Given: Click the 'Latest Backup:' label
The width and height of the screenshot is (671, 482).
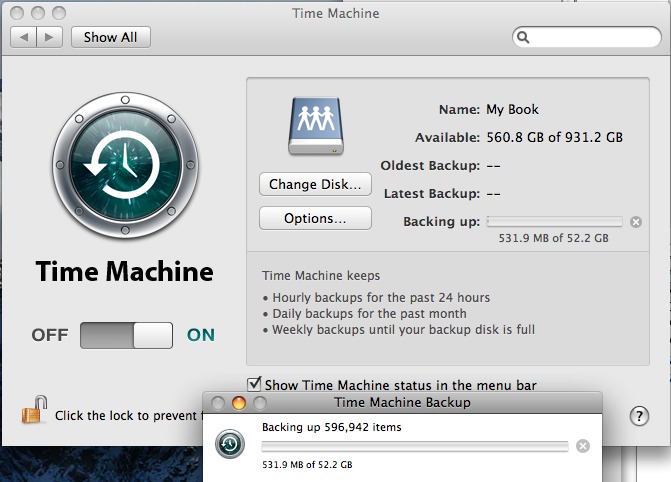Looking at the screenshot, I should [x=432, y=193].
